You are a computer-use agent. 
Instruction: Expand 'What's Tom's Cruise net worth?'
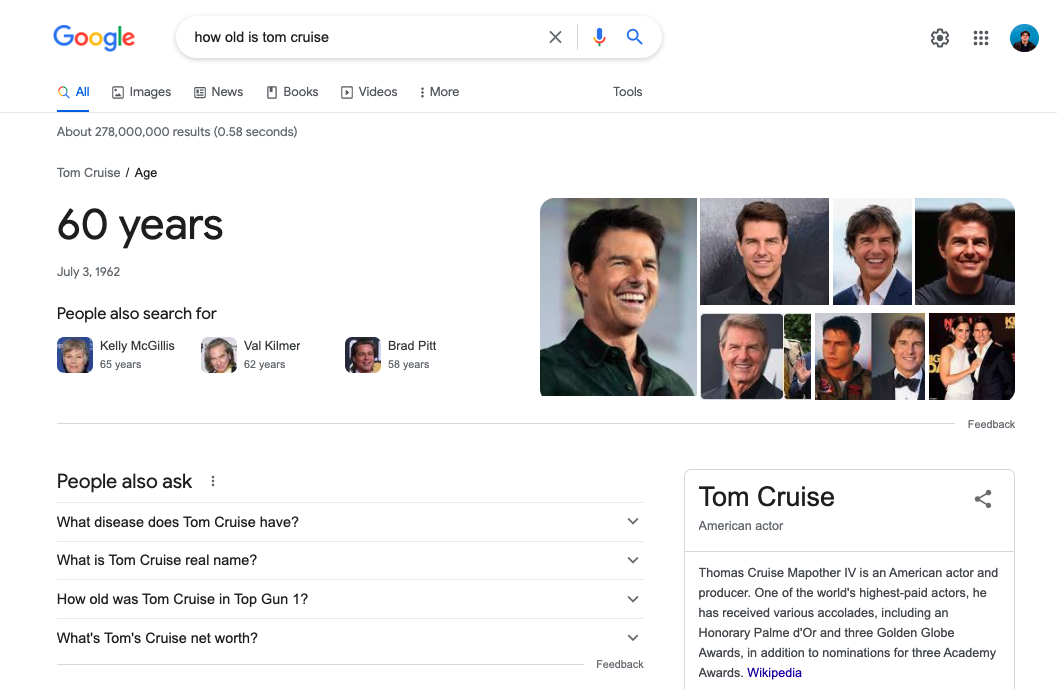coord(350,638)
